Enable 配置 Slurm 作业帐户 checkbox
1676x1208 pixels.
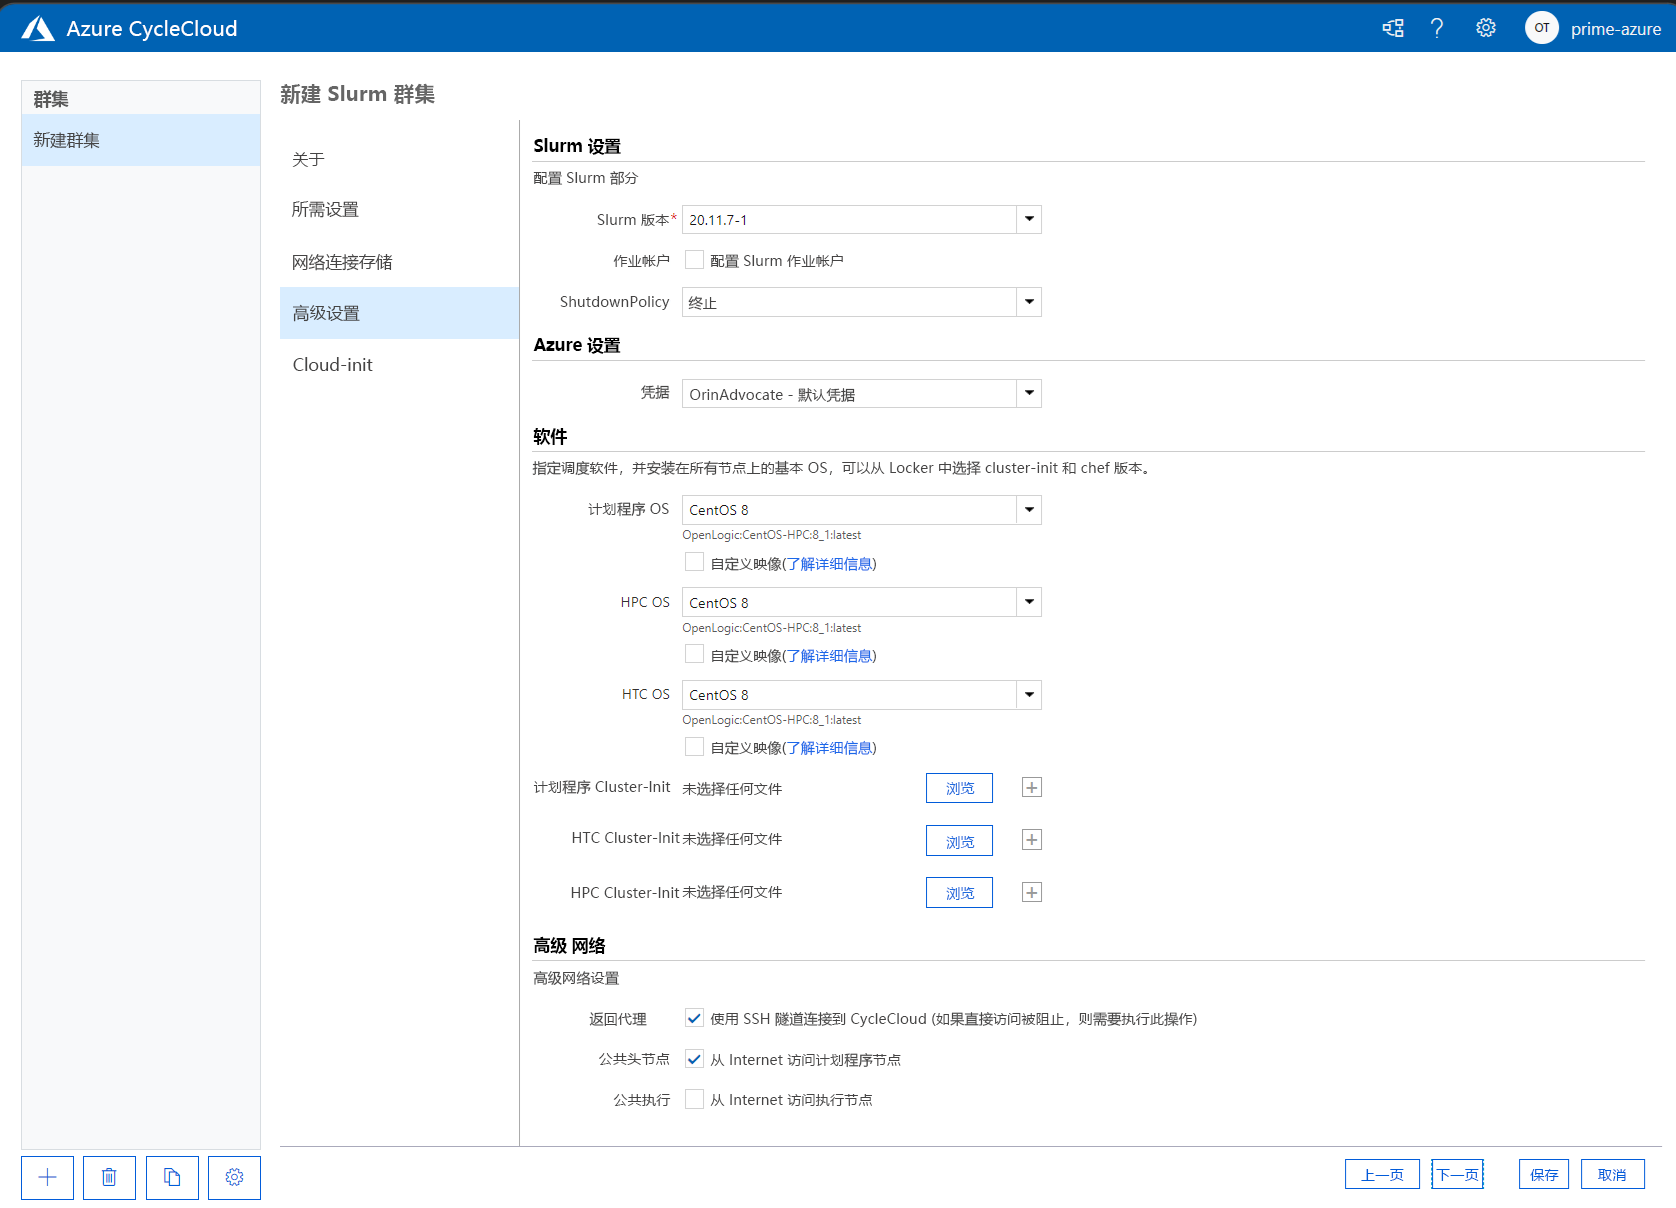tap(694, 260)
